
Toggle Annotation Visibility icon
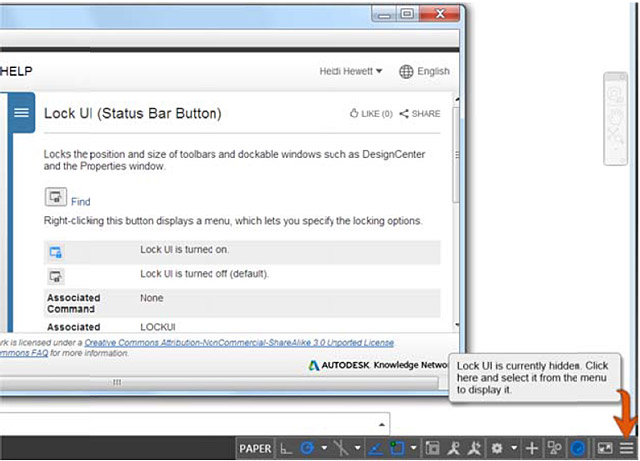pos(453,448)
